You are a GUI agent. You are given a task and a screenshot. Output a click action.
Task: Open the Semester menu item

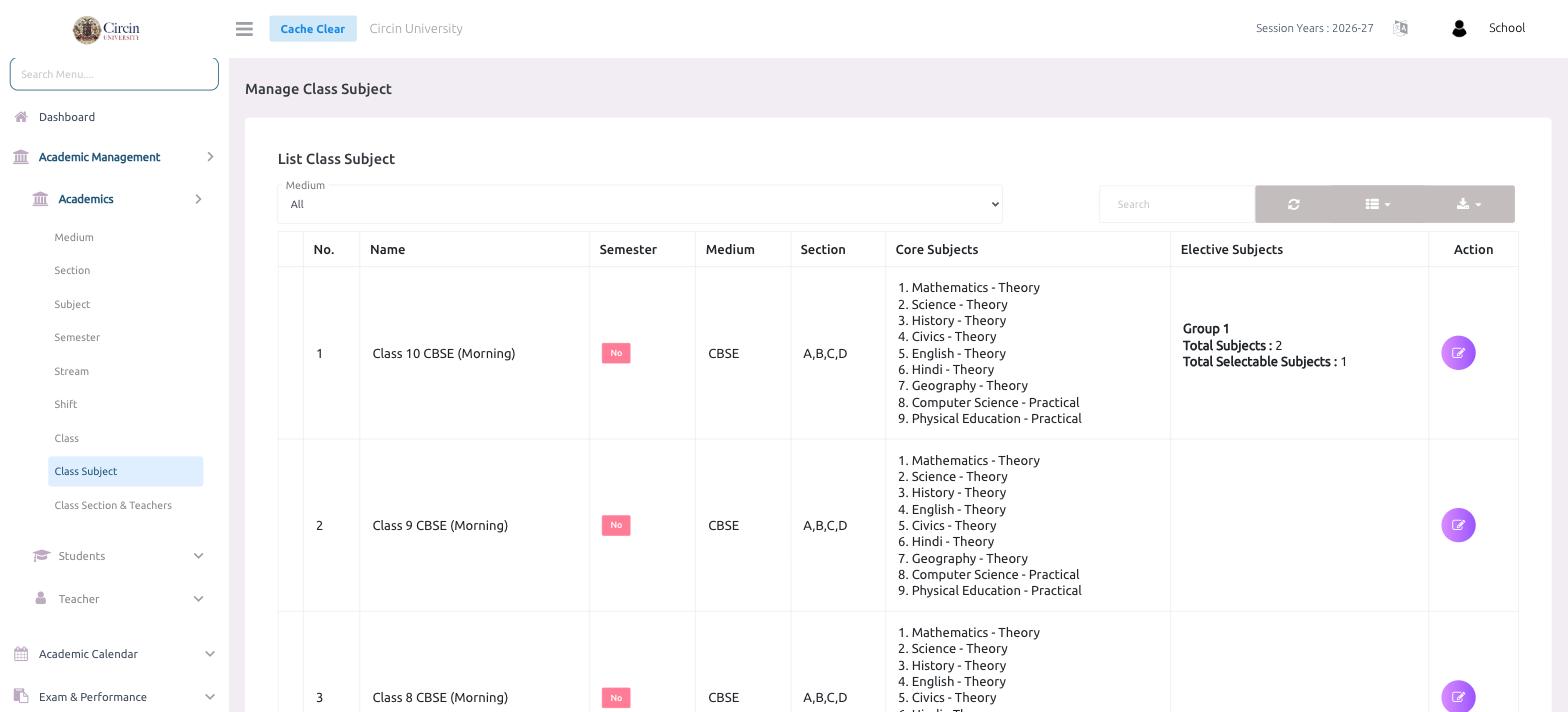77,337
